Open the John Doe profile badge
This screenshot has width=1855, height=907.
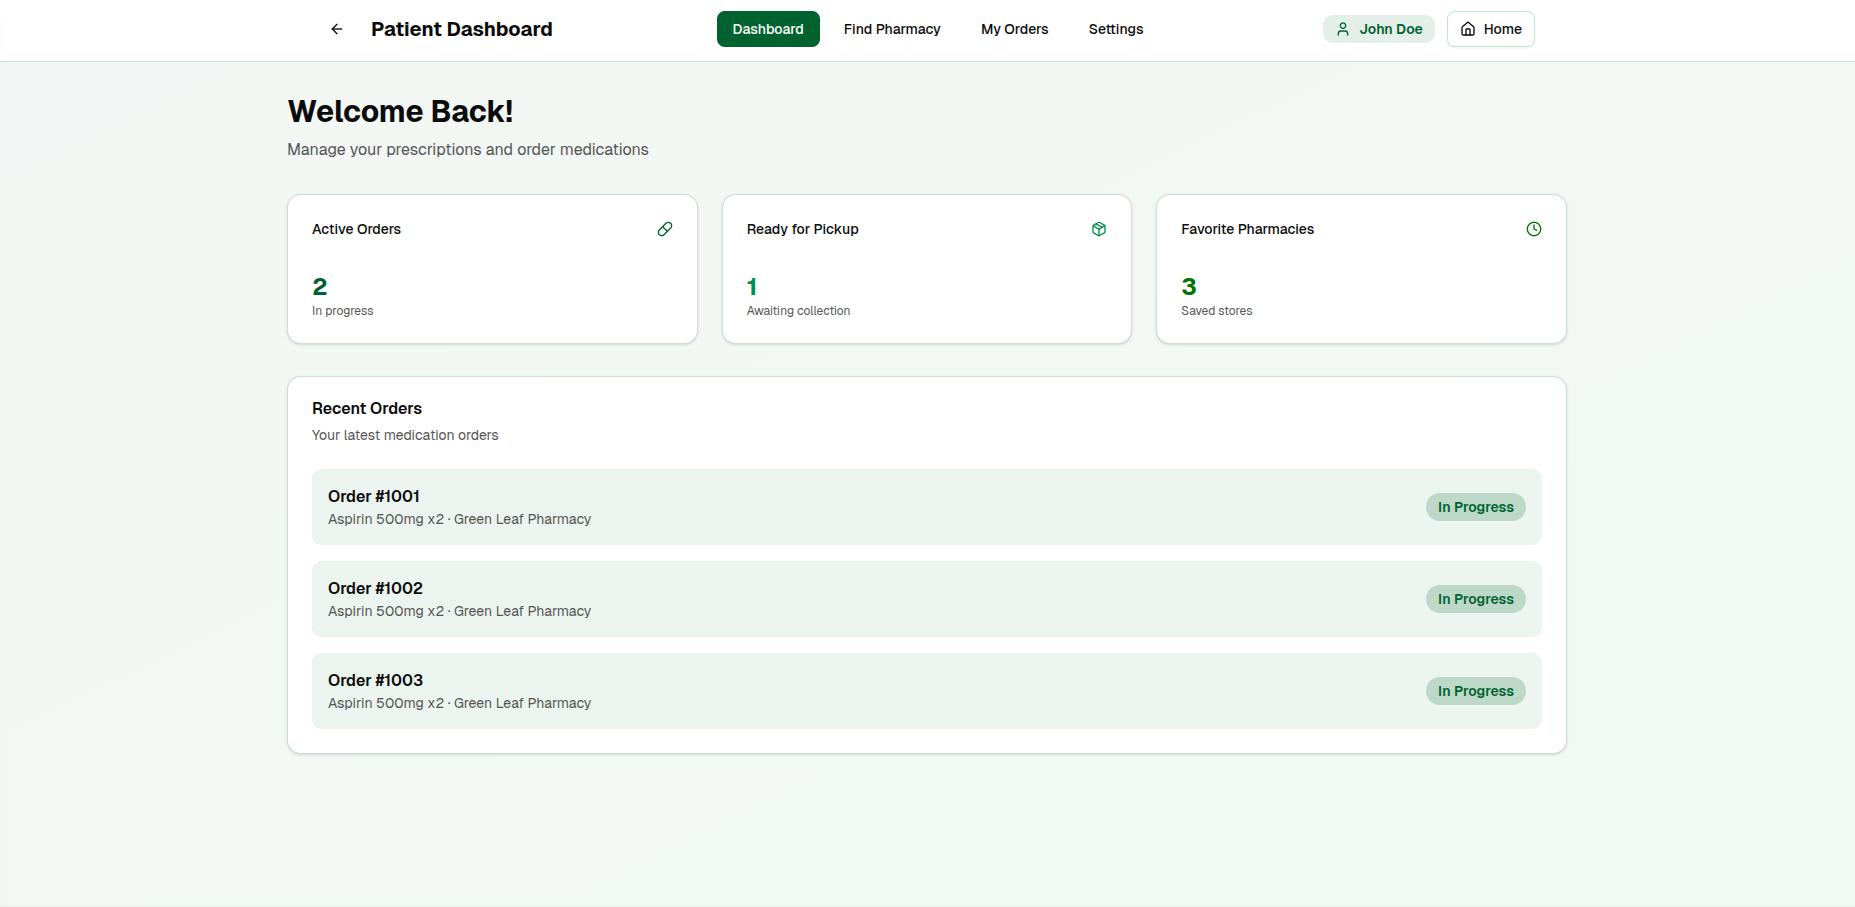pos(1378,29)
